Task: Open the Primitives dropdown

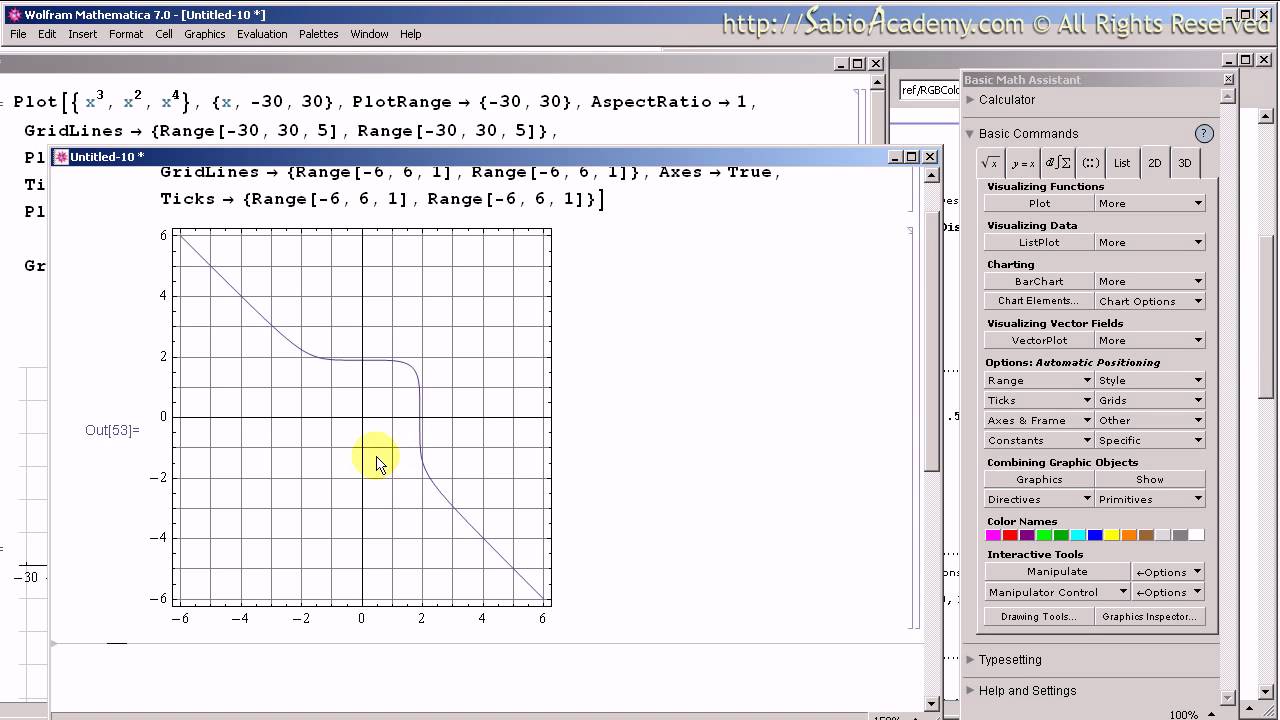Action: pos(1150,499)
